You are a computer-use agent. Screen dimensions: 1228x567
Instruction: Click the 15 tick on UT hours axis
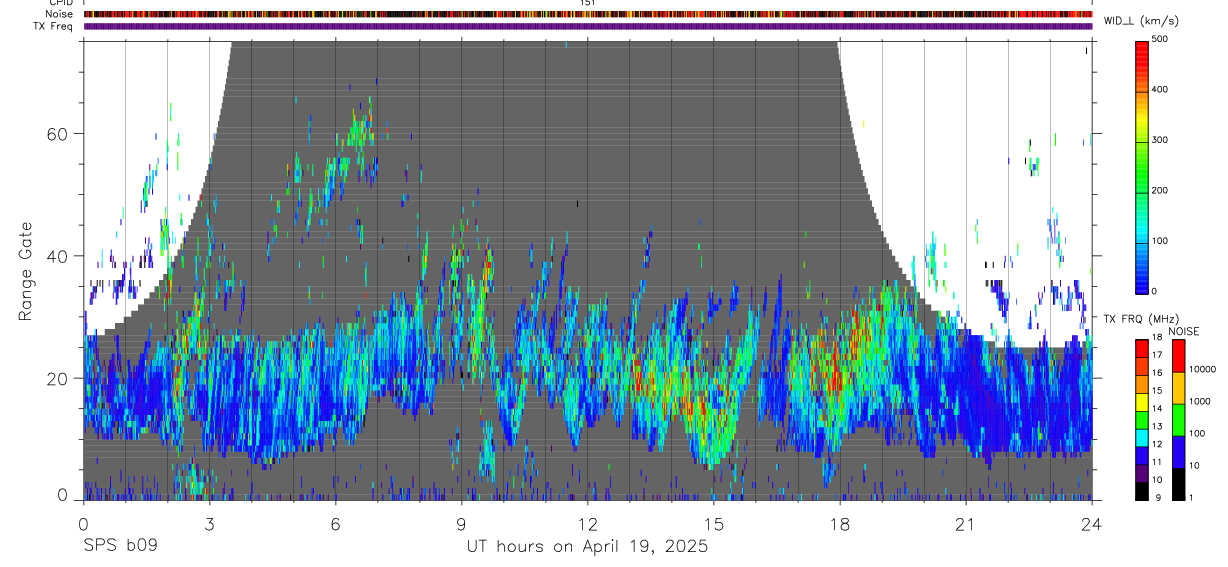pyautogui.click(x=714, y=524)
